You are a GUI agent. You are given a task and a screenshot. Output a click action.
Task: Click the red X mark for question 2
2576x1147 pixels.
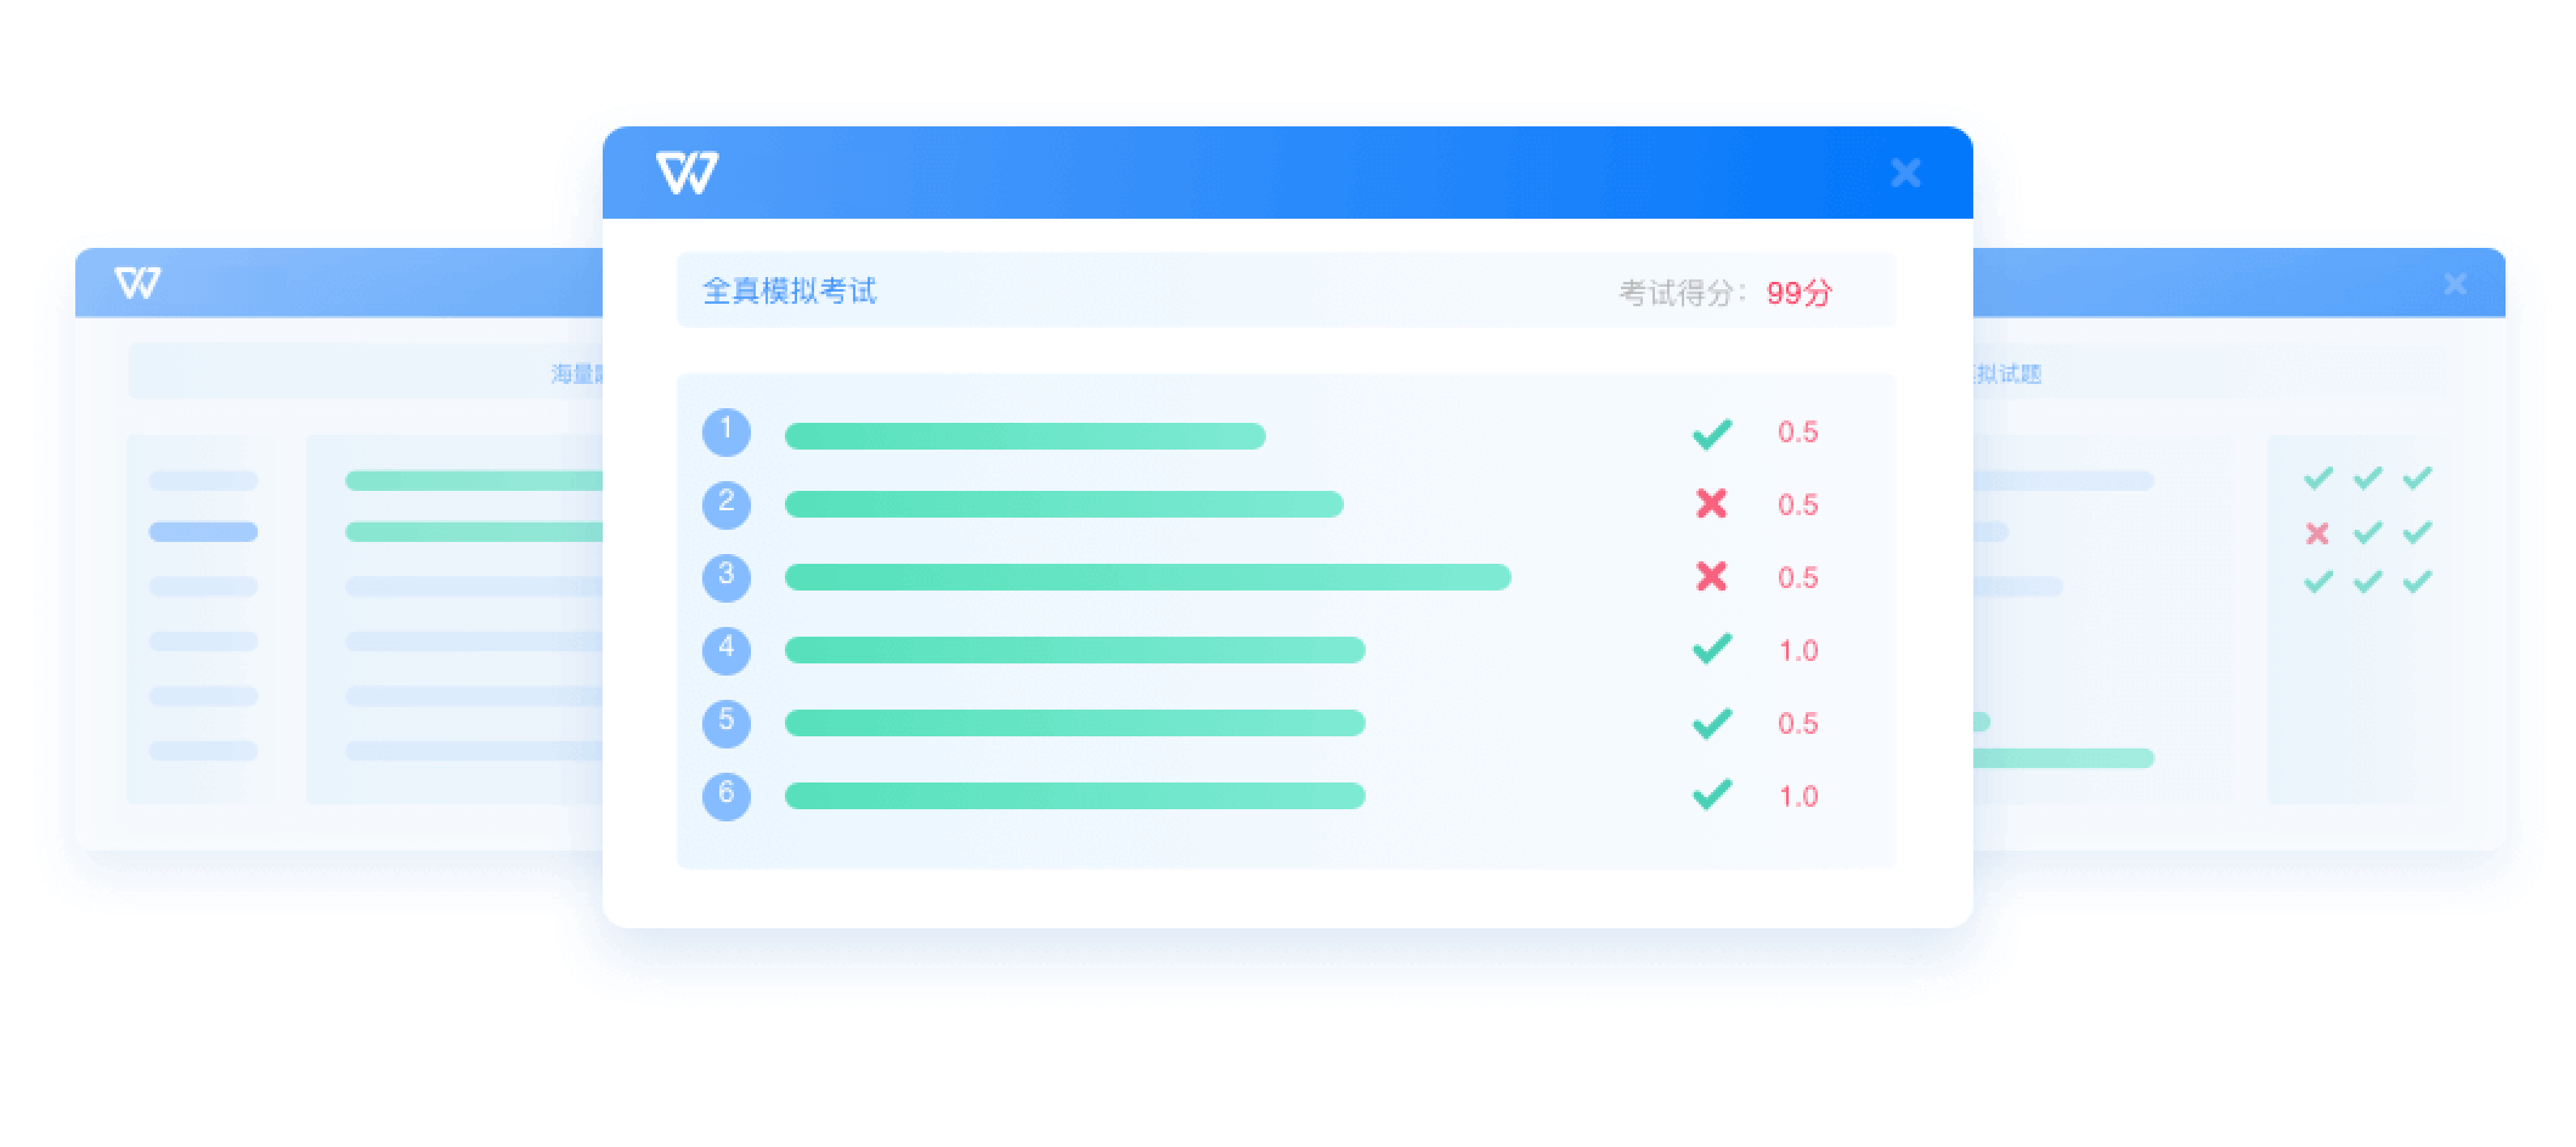1711,504
